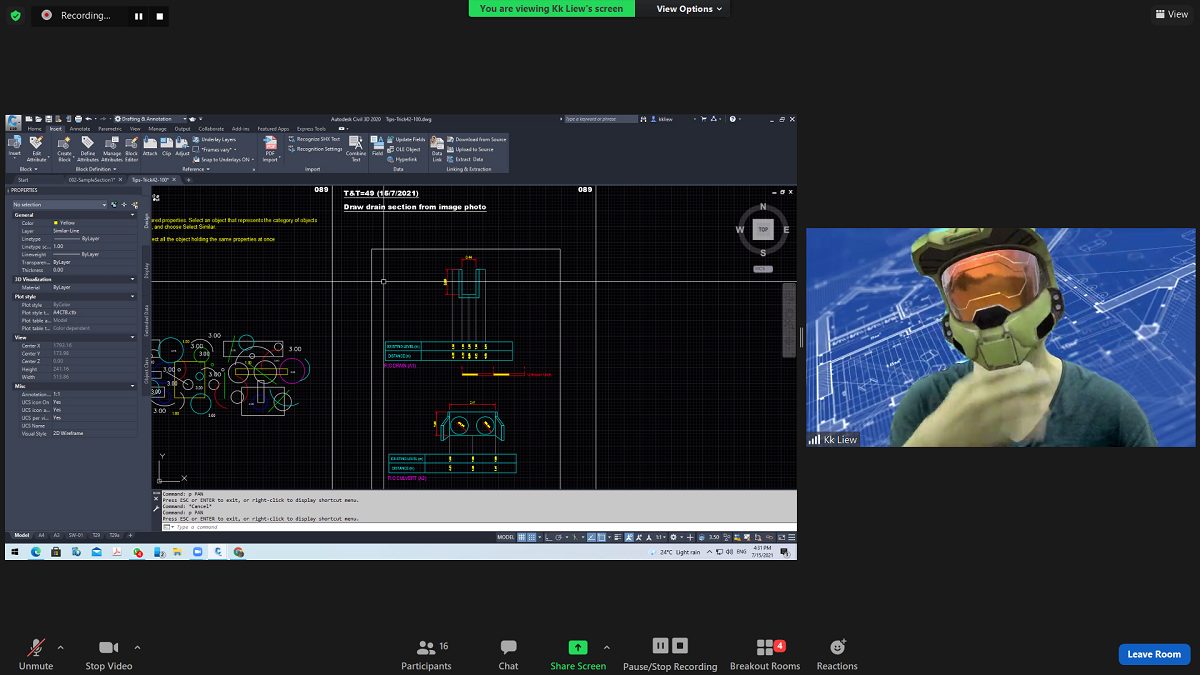The width and height of the screenshot is (1200, 675).
Task: Toggle 2D object snap in status bar
Action: 602,537
